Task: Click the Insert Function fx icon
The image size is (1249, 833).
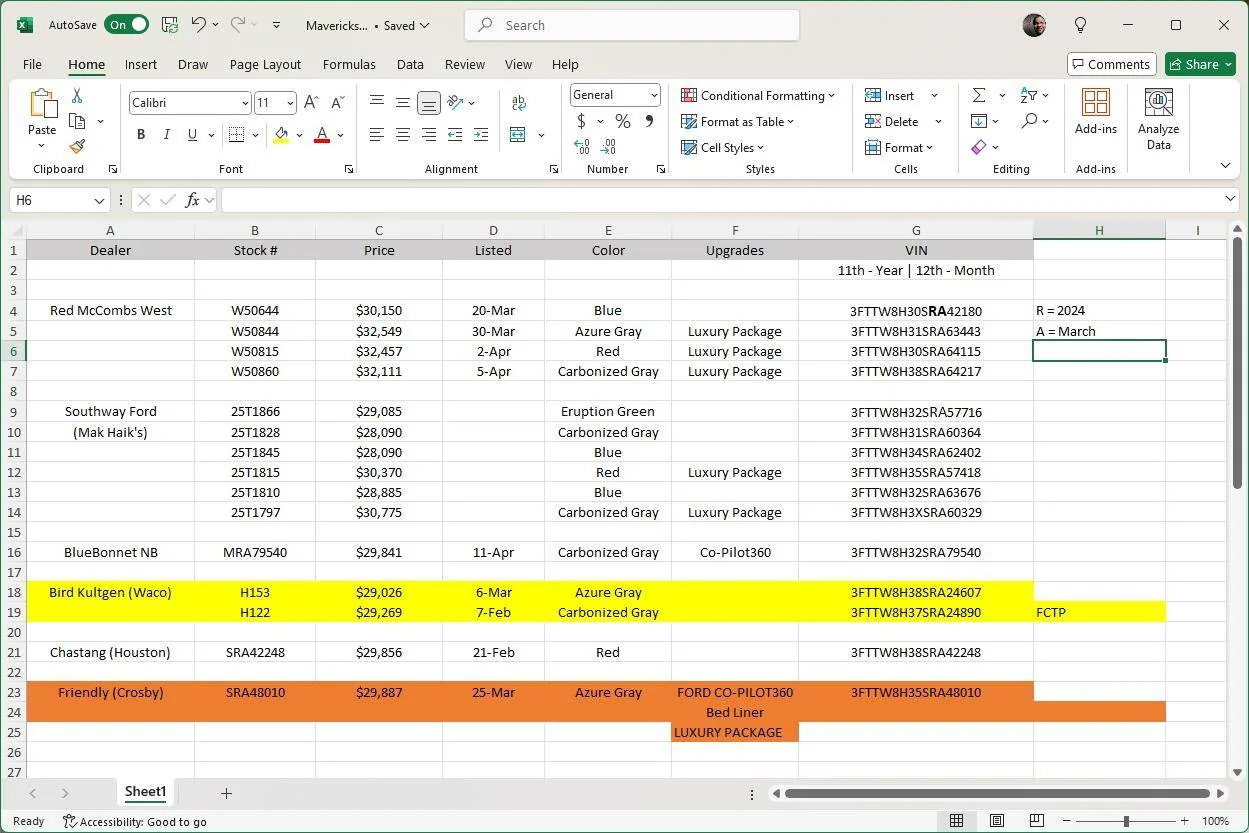Action: point(193,200)
